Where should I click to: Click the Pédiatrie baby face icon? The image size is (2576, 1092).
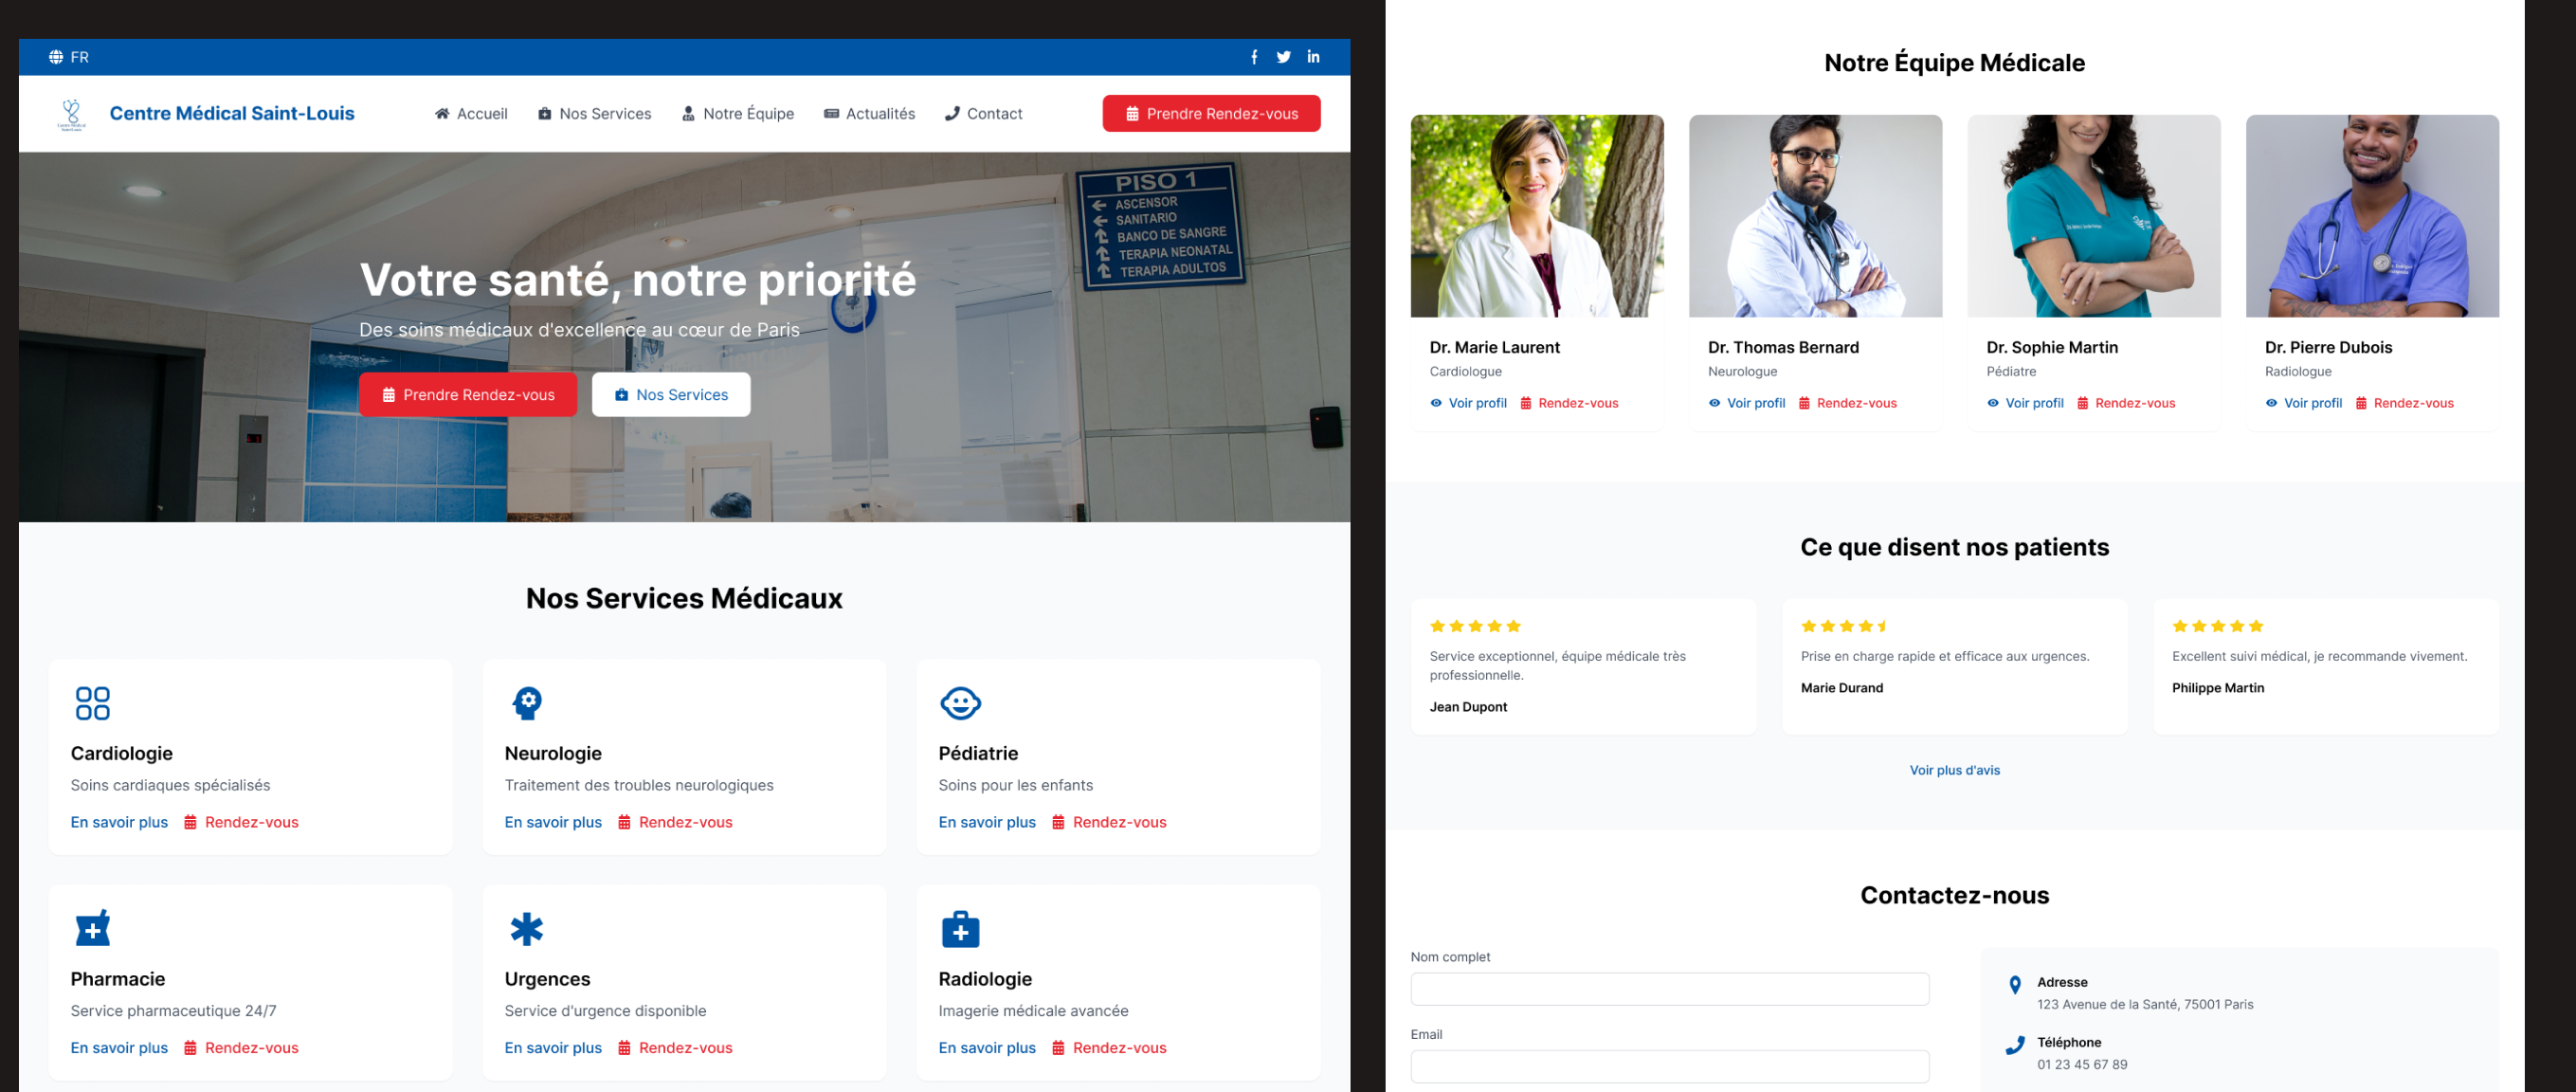click(960, 703)
